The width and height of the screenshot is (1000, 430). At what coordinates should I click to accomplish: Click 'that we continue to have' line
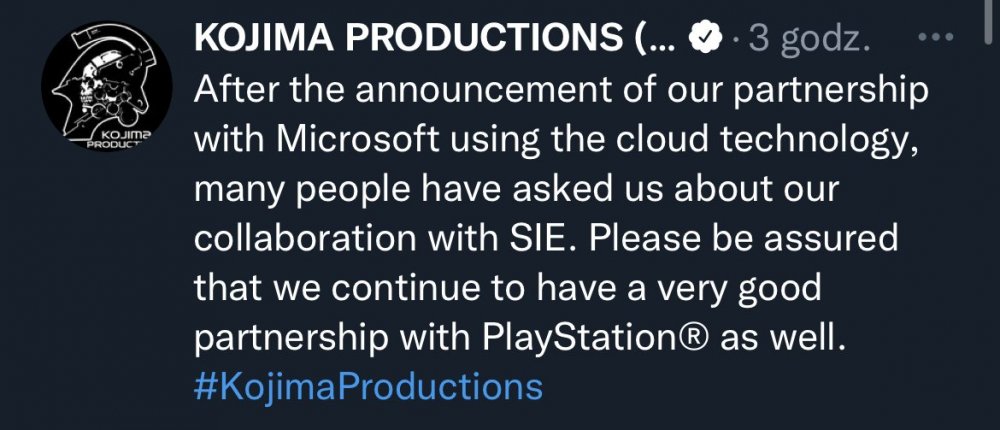click(x=398, y=289)
